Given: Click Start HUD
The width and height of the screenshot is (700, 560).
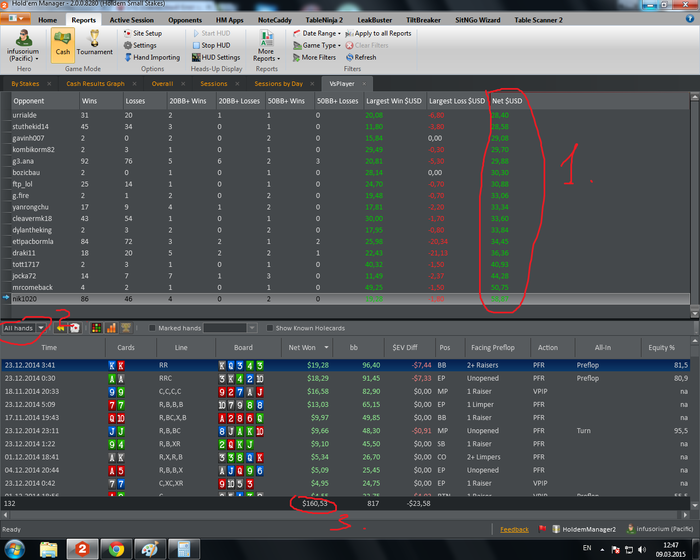Looking at the screenshot, I should coord(212,33).
